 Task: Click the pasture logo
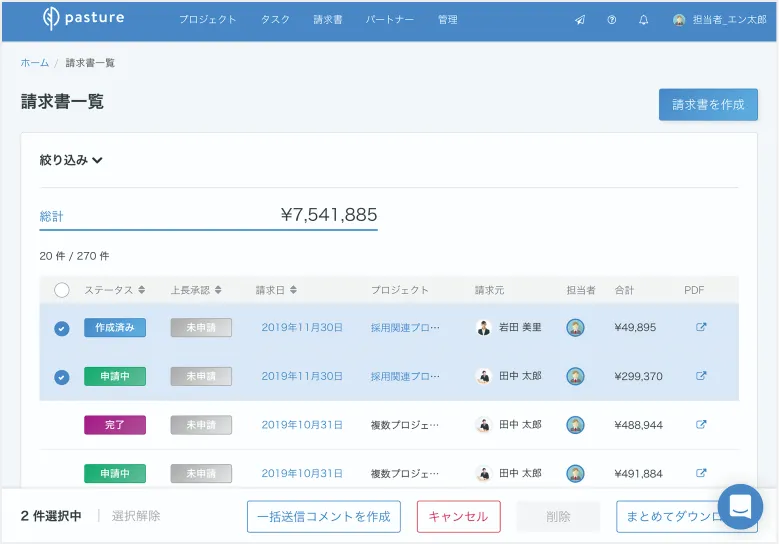84,19
